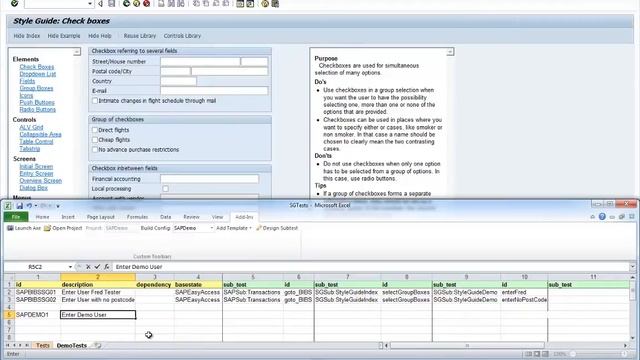Click the Financial accounting input field
Image resolution: width=640 pixels, height=360 pixels.
[x=209, y=179]
